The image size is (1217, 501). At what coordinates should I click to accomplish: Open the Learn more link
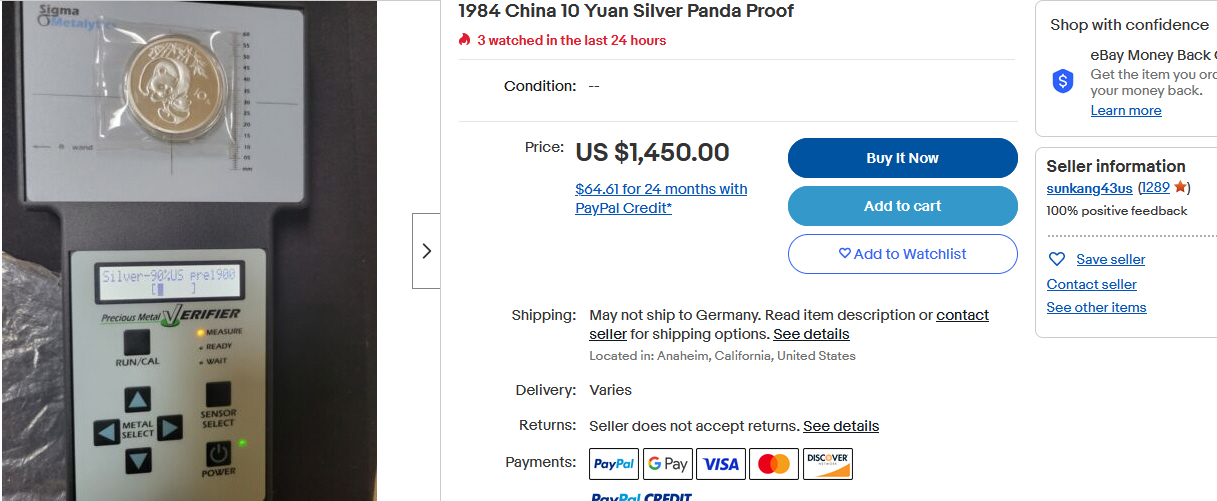point(1126,110)
